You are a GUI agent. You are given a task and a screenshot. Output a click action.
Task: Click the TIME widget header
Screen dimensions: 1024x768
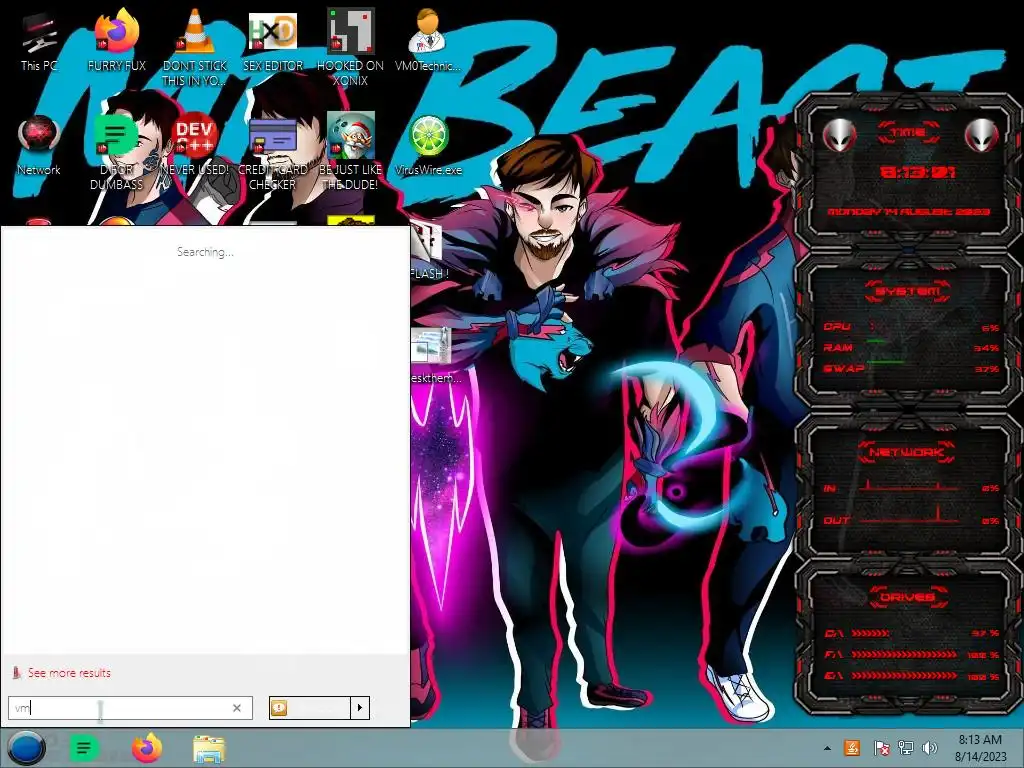coord(908,133)
